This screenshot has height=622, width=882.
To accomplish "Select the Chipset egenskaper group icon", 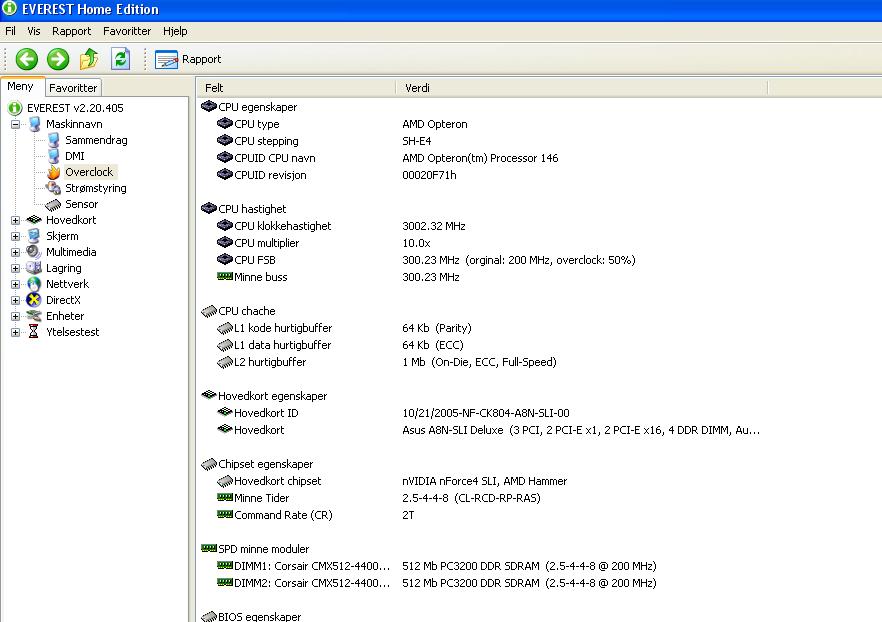I will (209, 464).
